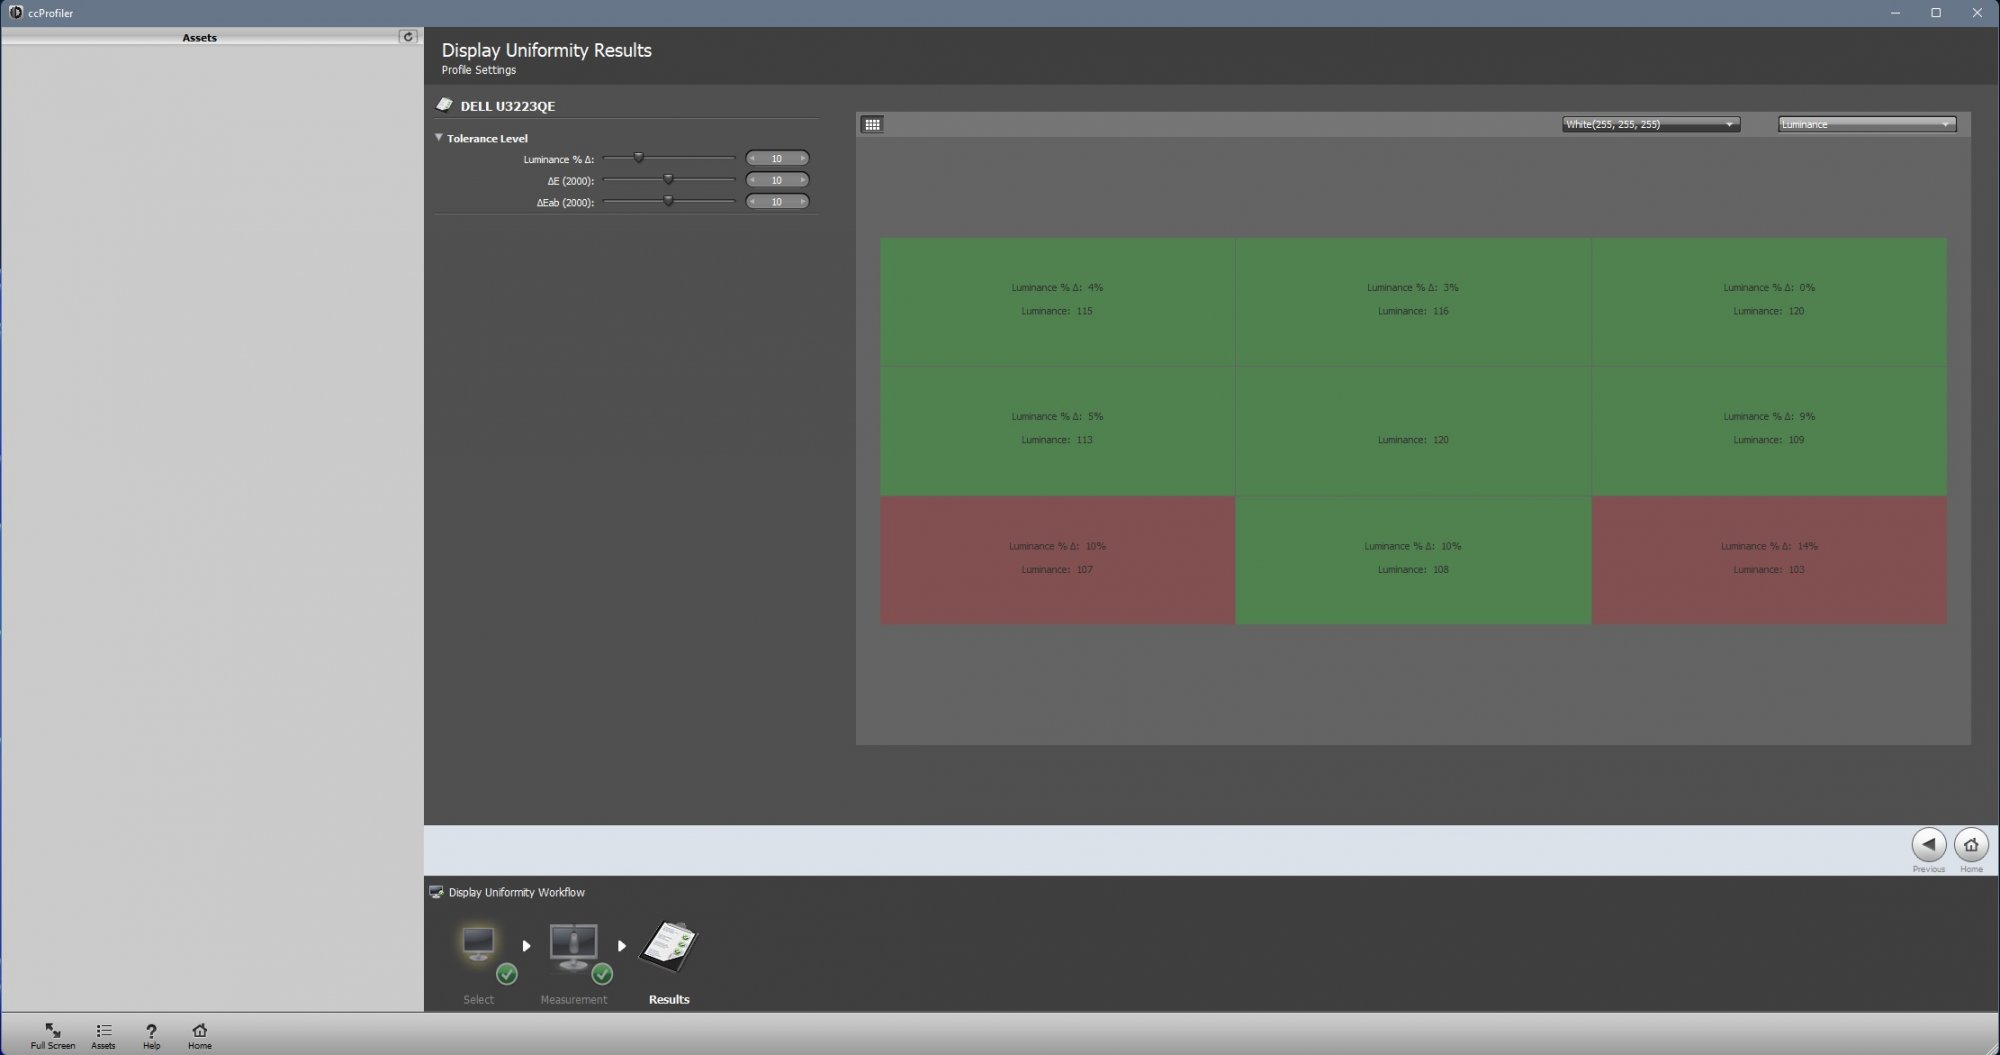The image size is (2000, 1055).
Task: Select the top-left zone with Luminance 115
Action: pos(1057,301)
